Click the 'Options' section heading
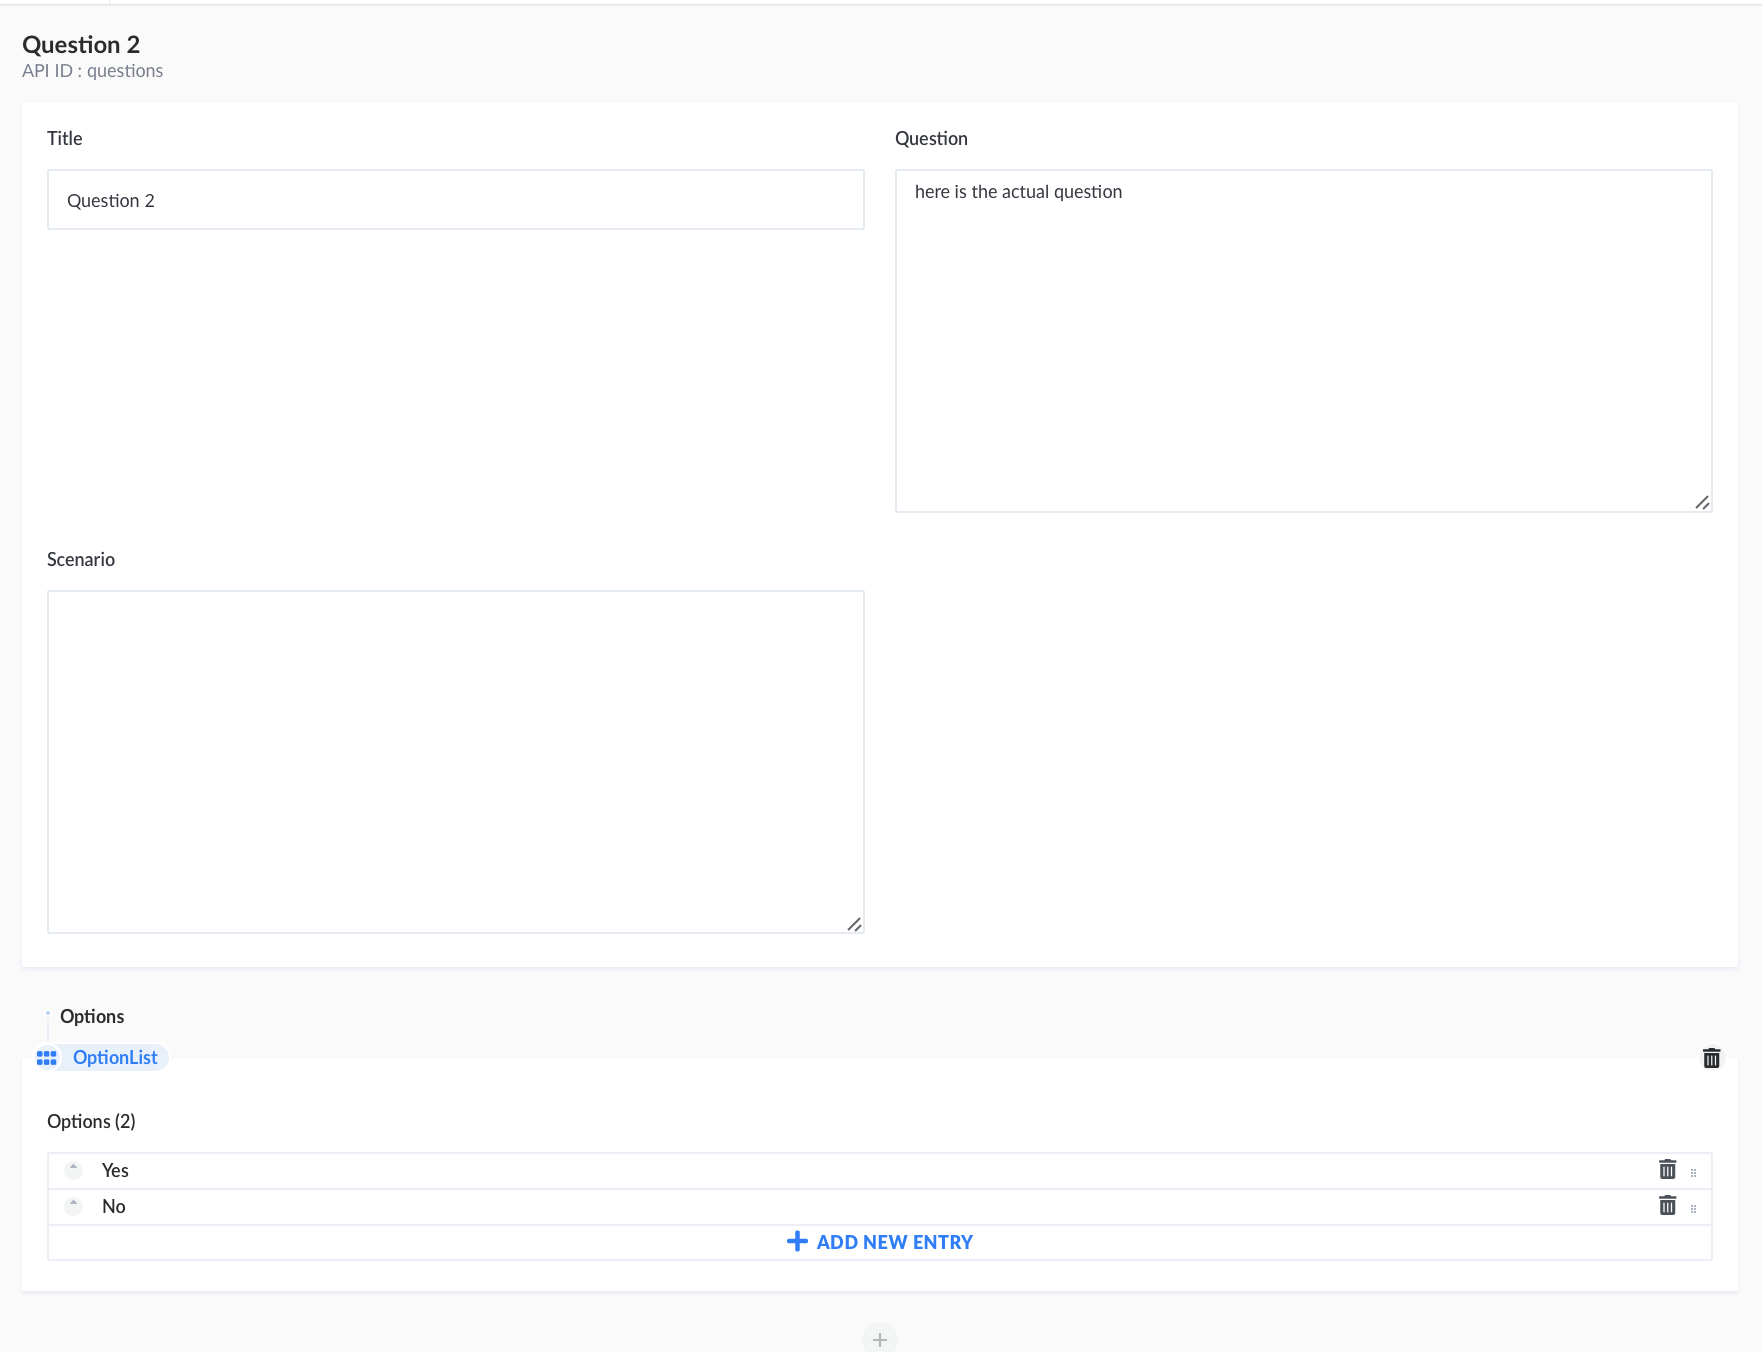 (x=92, y=1016)
